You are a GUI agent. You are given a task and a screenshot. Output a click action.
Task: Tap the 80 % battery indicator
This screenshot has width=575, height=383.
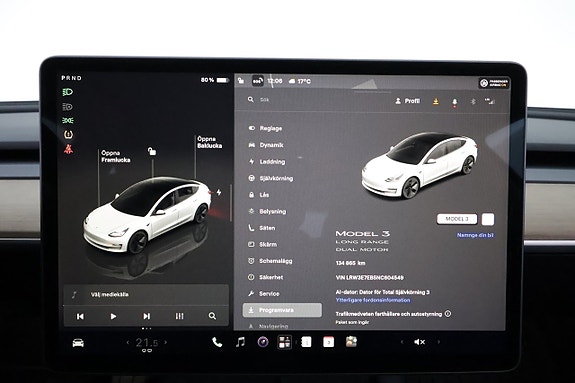(x=215, y=80)
